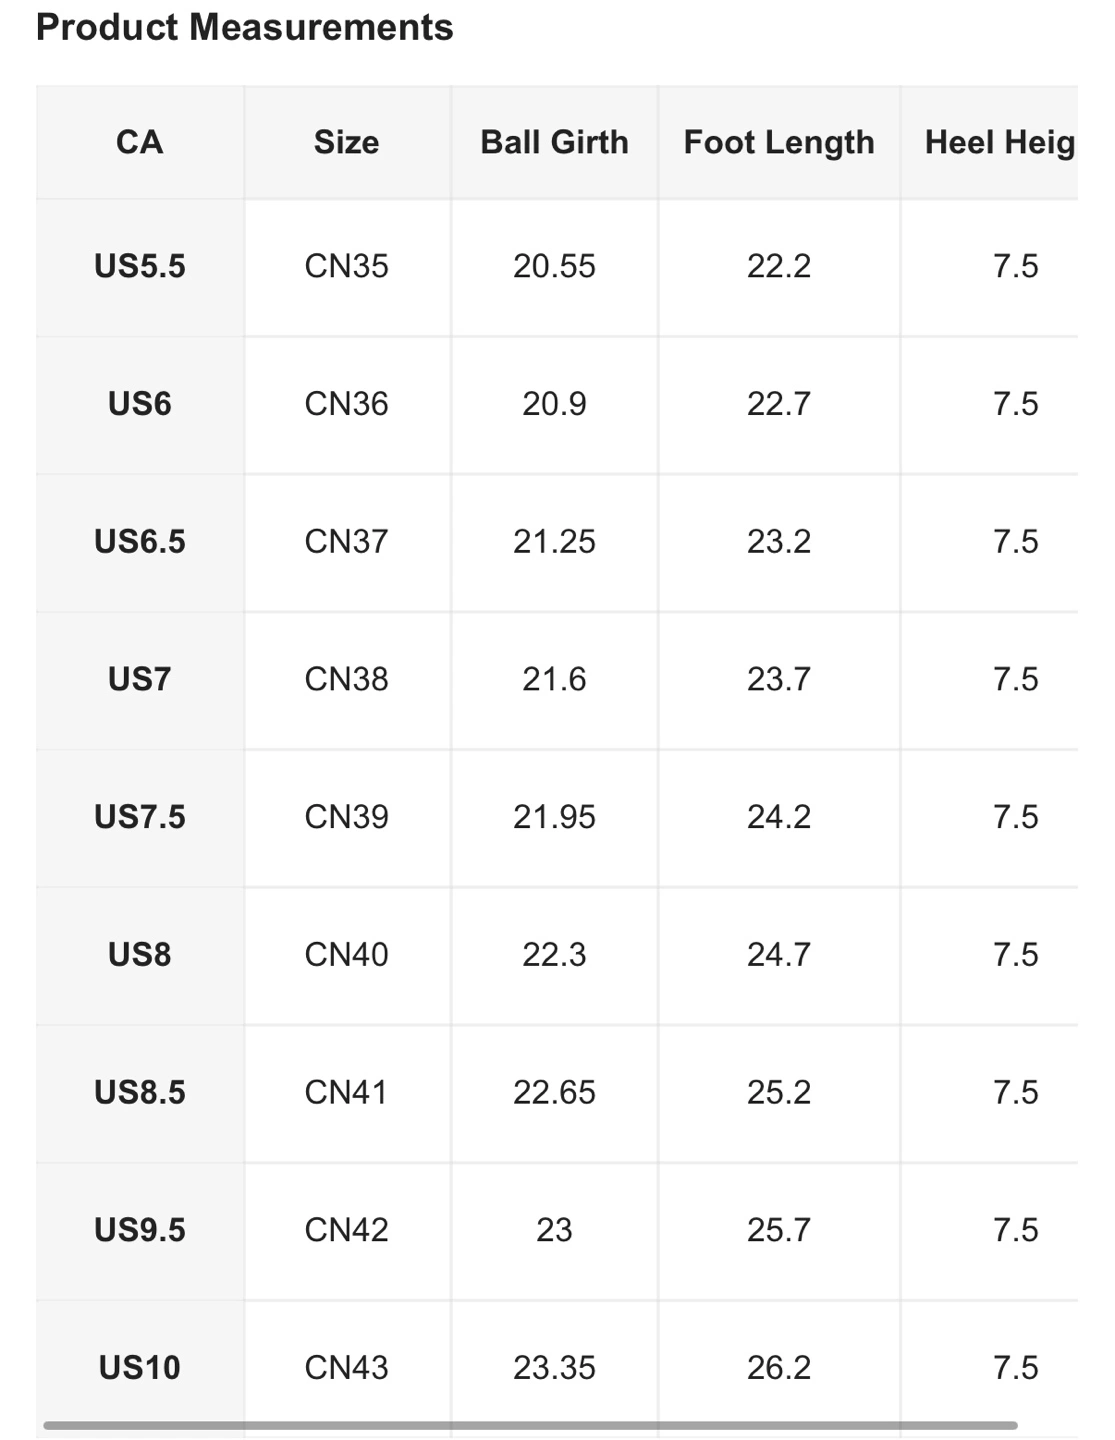Click the Ball Girth column header
Image resolution: width=1115 pixels, height=1440 pixels.
(554, 142)
